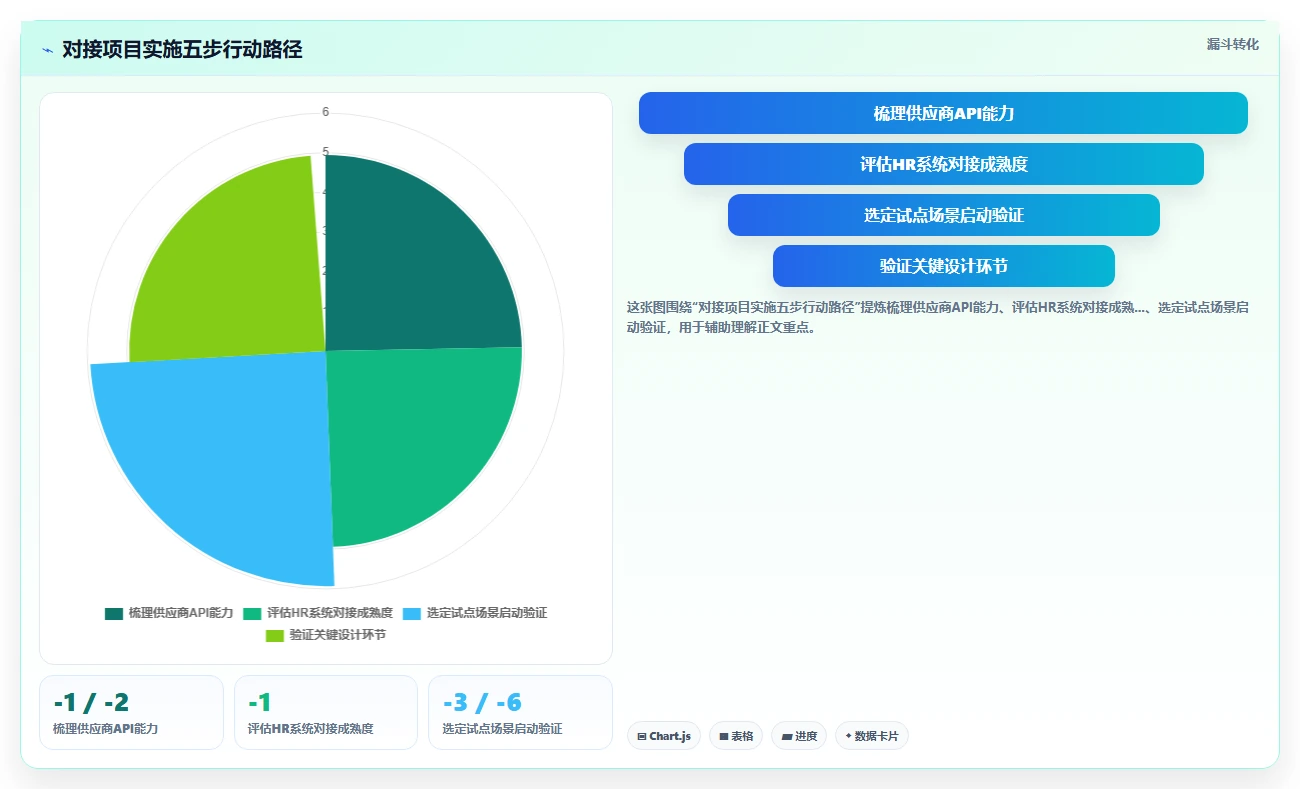Click the sky blue legend color box

(x=412, y=613)
